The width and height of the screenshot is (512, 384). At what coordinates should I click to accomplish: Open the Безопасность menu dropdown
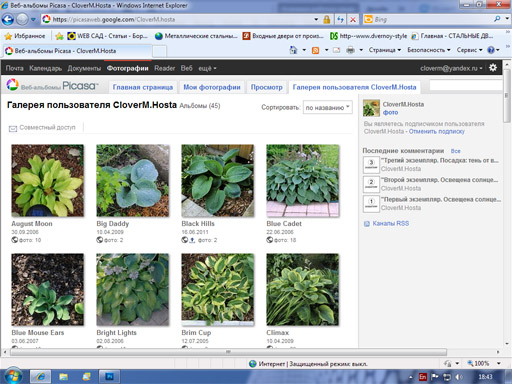pos(429,50)
